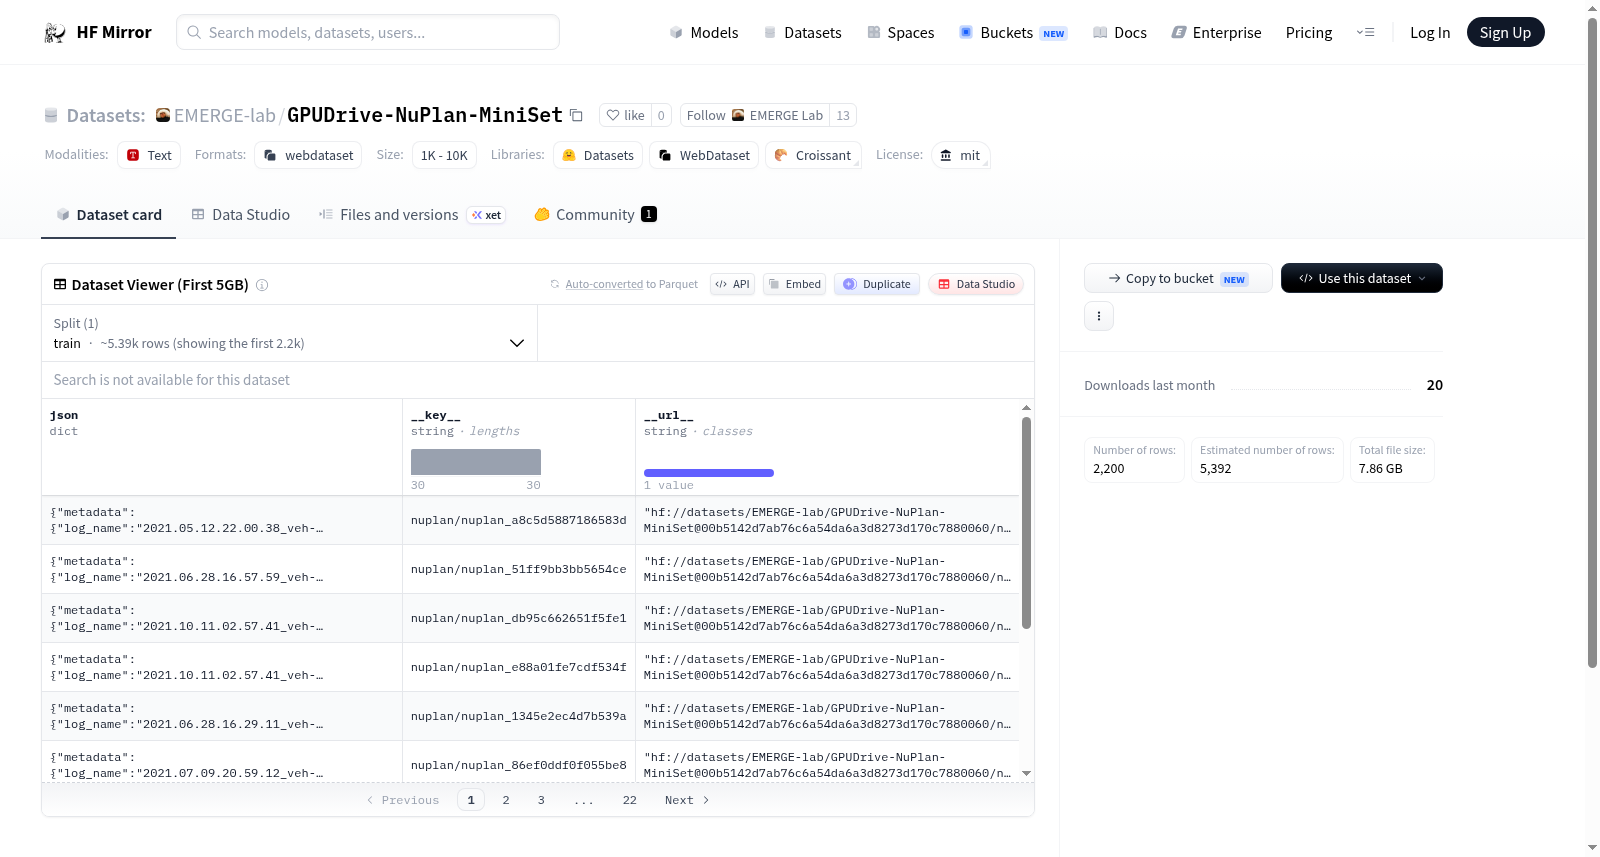Expand the extra navigation menu

[x=1365, y=33]
